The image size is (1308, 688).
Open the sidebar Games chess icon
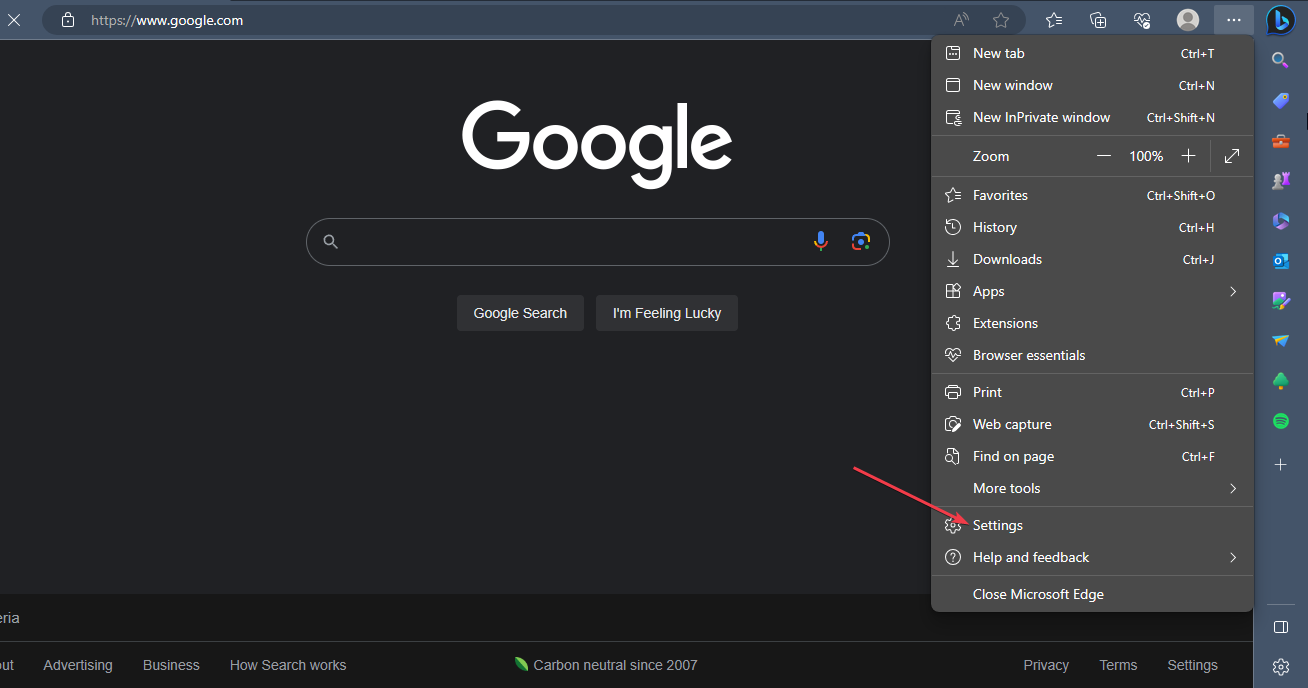(1280, 181)
